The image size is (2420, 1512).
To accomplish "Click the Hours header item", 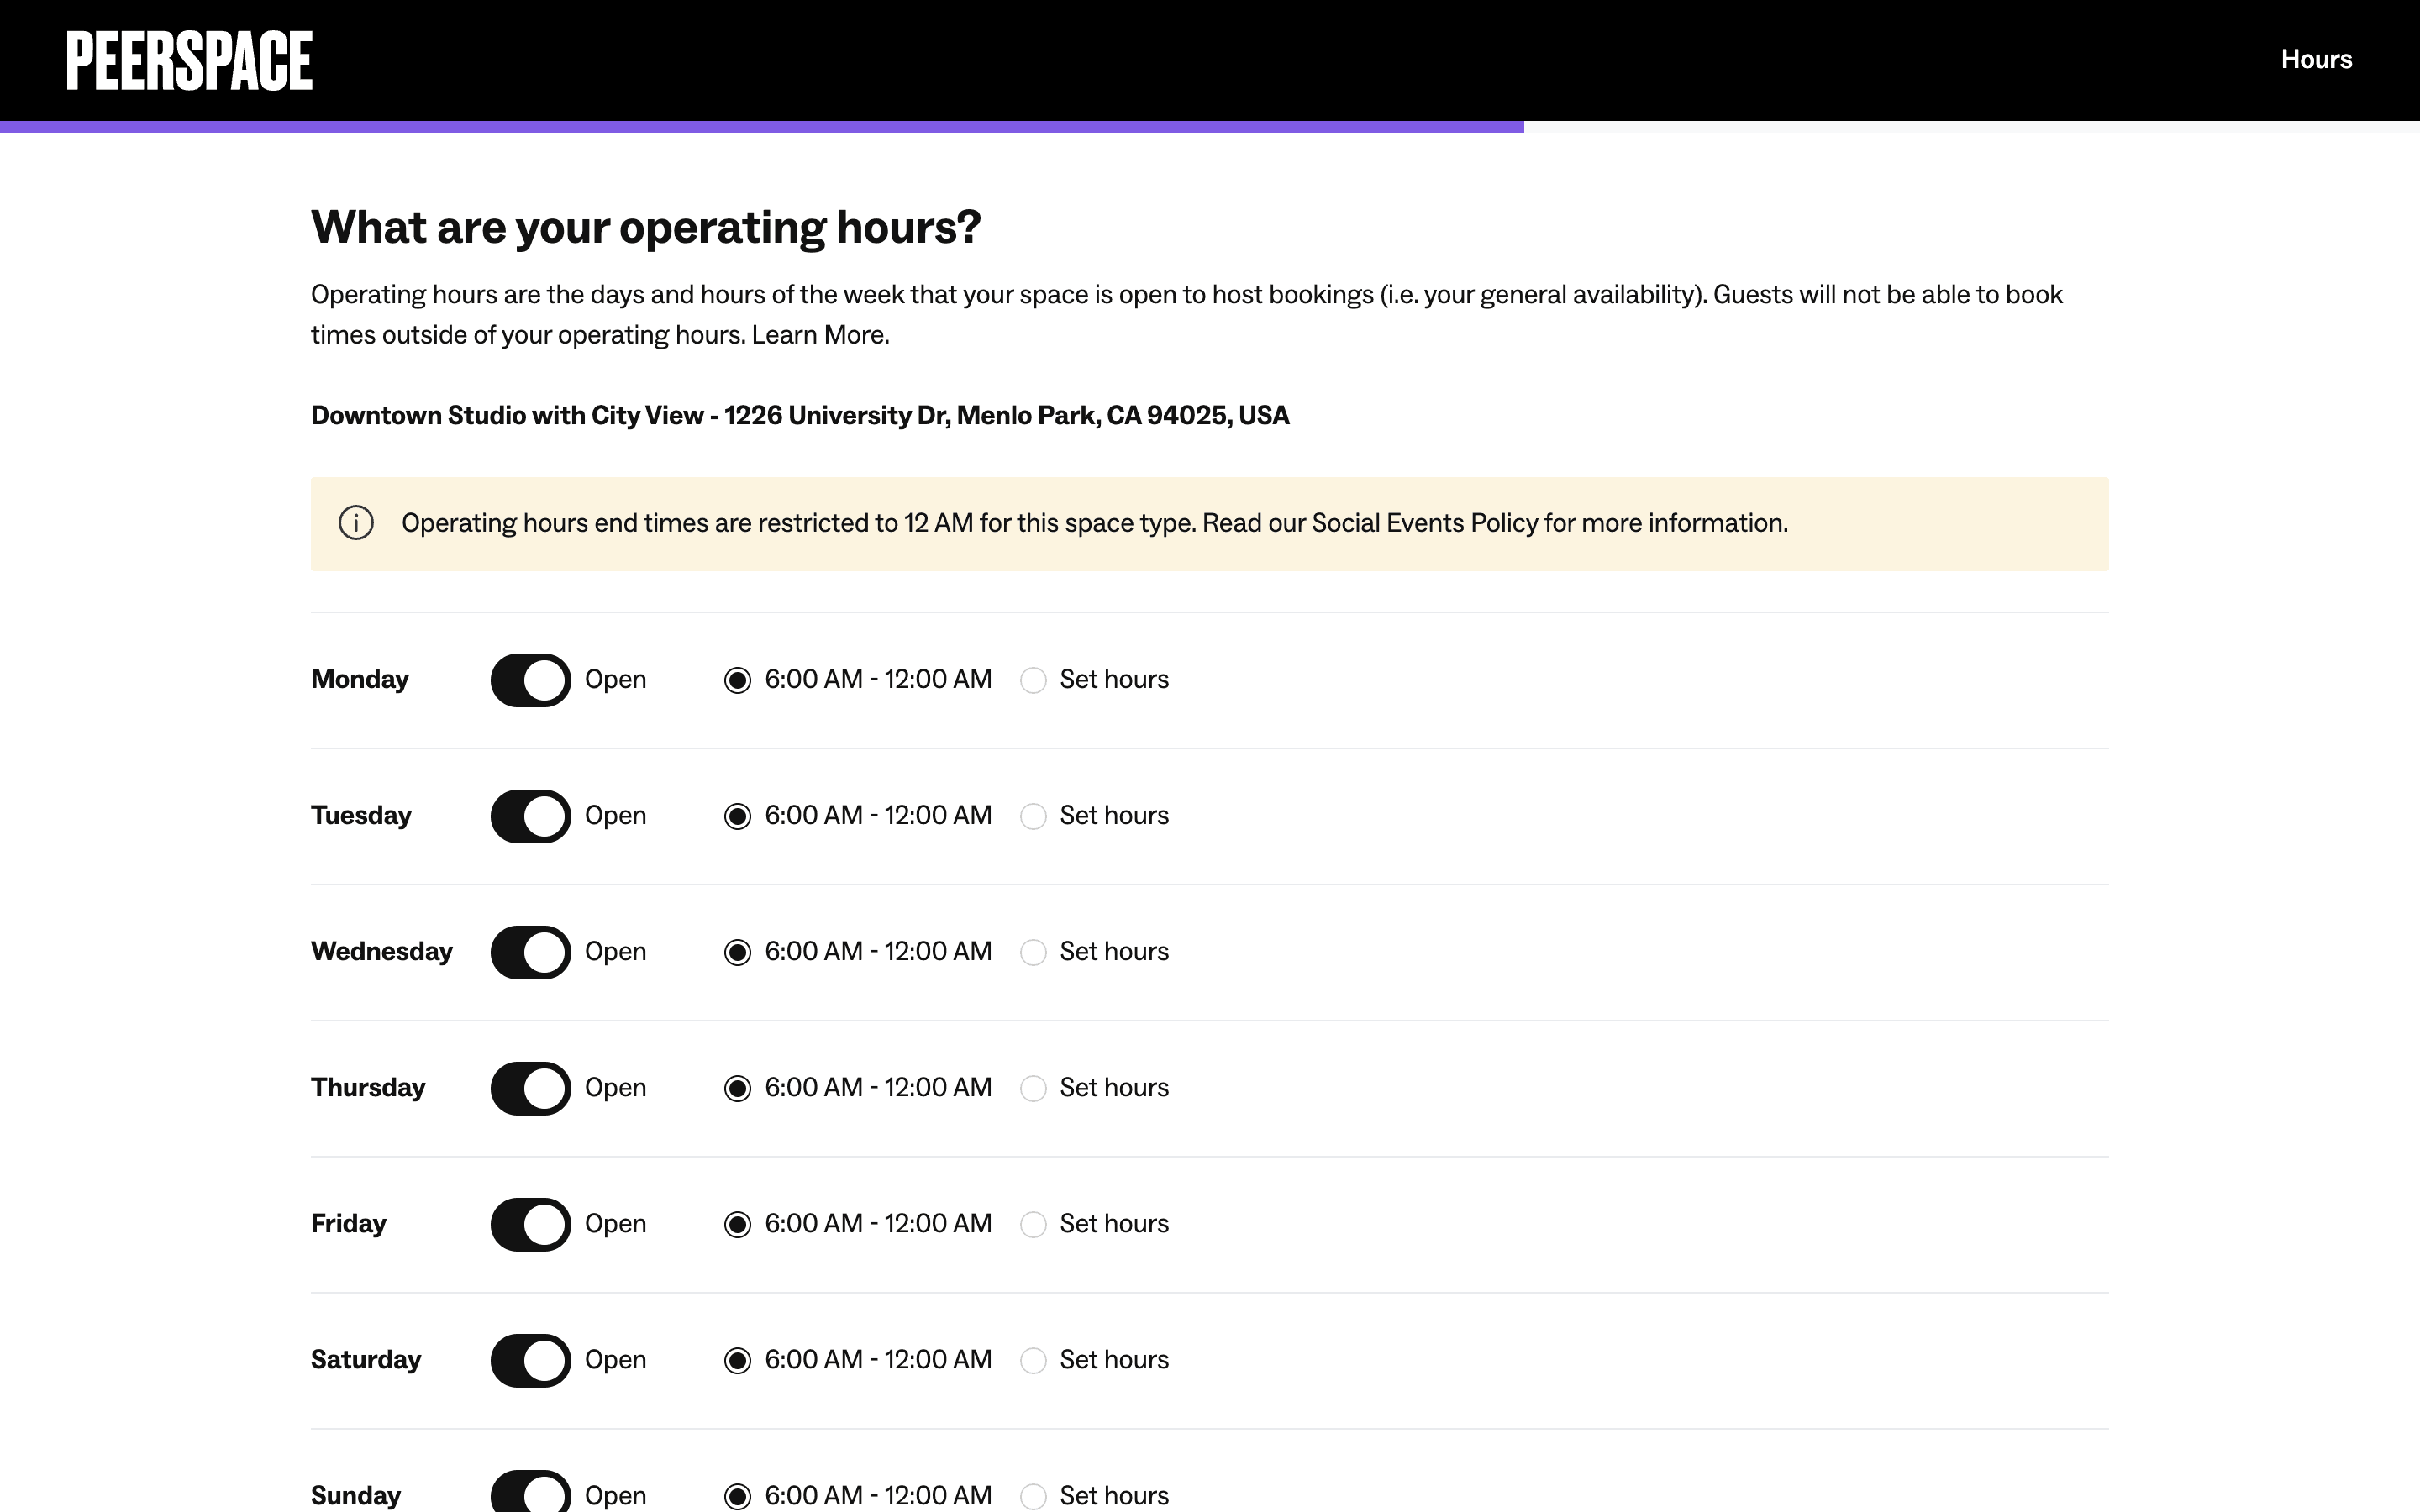I will pos(2316,60).
